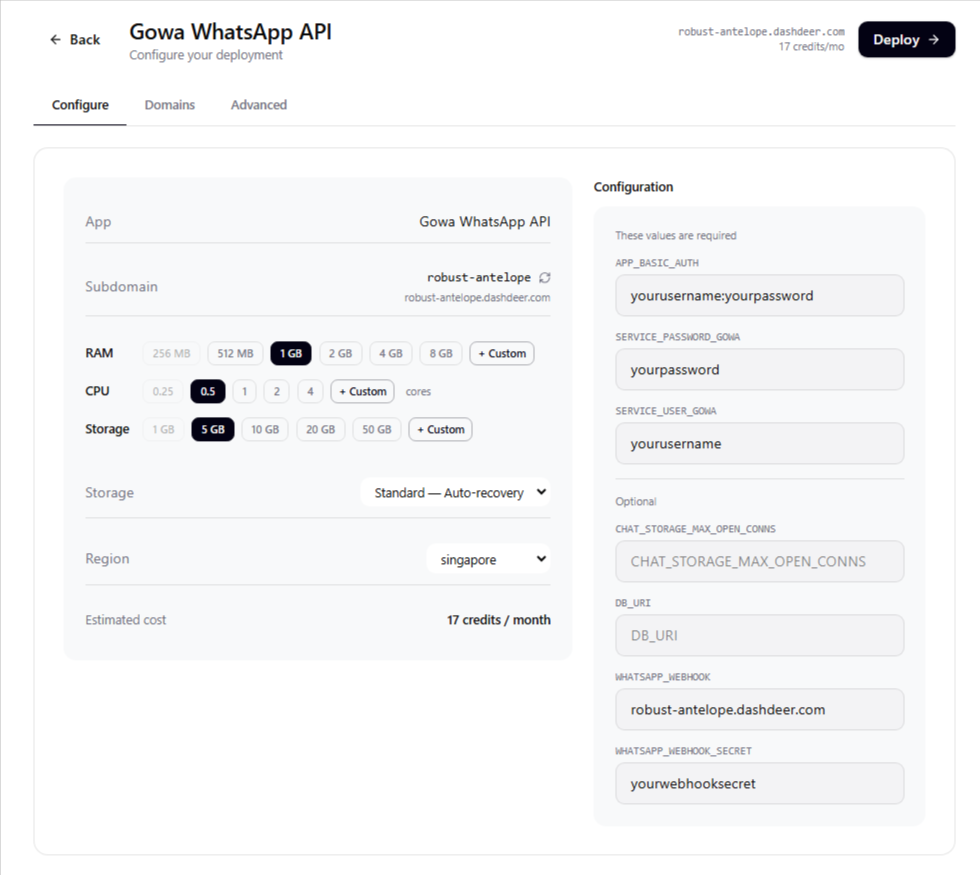Select 10 GB storage option
Image resolution: width=980 pixels, height=875 pixels.
265,429
